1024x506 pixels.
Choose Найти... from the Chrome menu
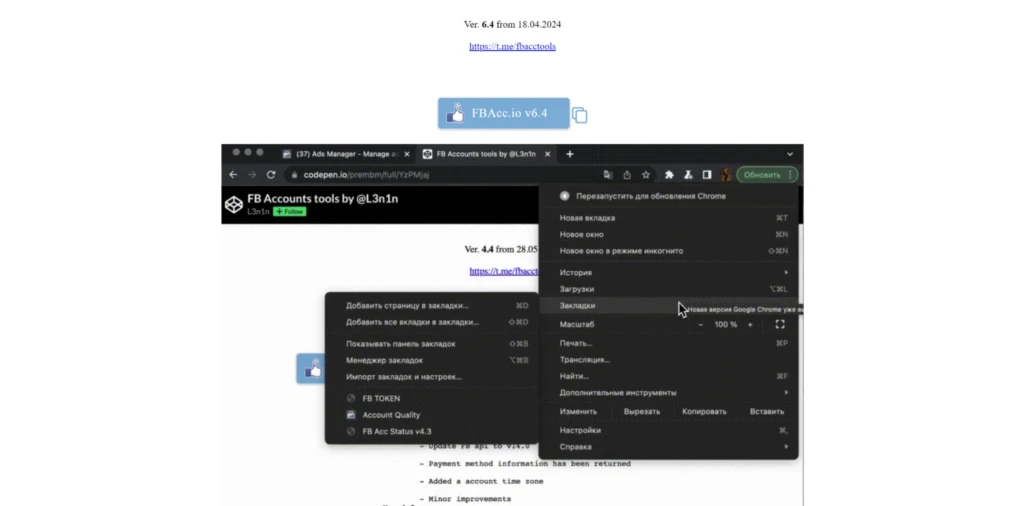click(669, 376)
